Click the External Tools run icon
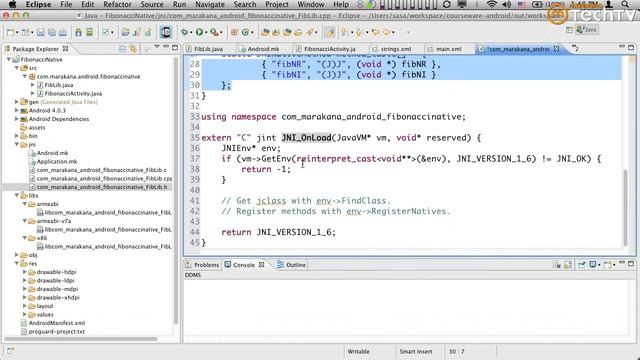The height and width of the screenshot is (360, 640). click(214, 32)
